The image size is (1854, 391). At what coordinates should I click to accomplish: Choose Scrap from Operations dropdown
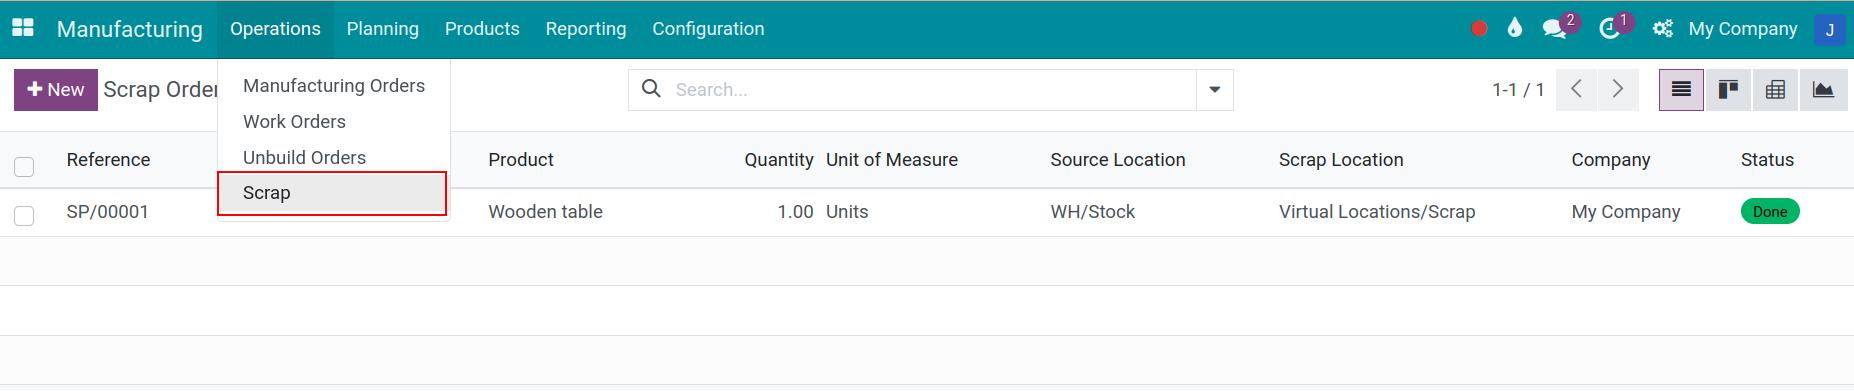[332, 193]
